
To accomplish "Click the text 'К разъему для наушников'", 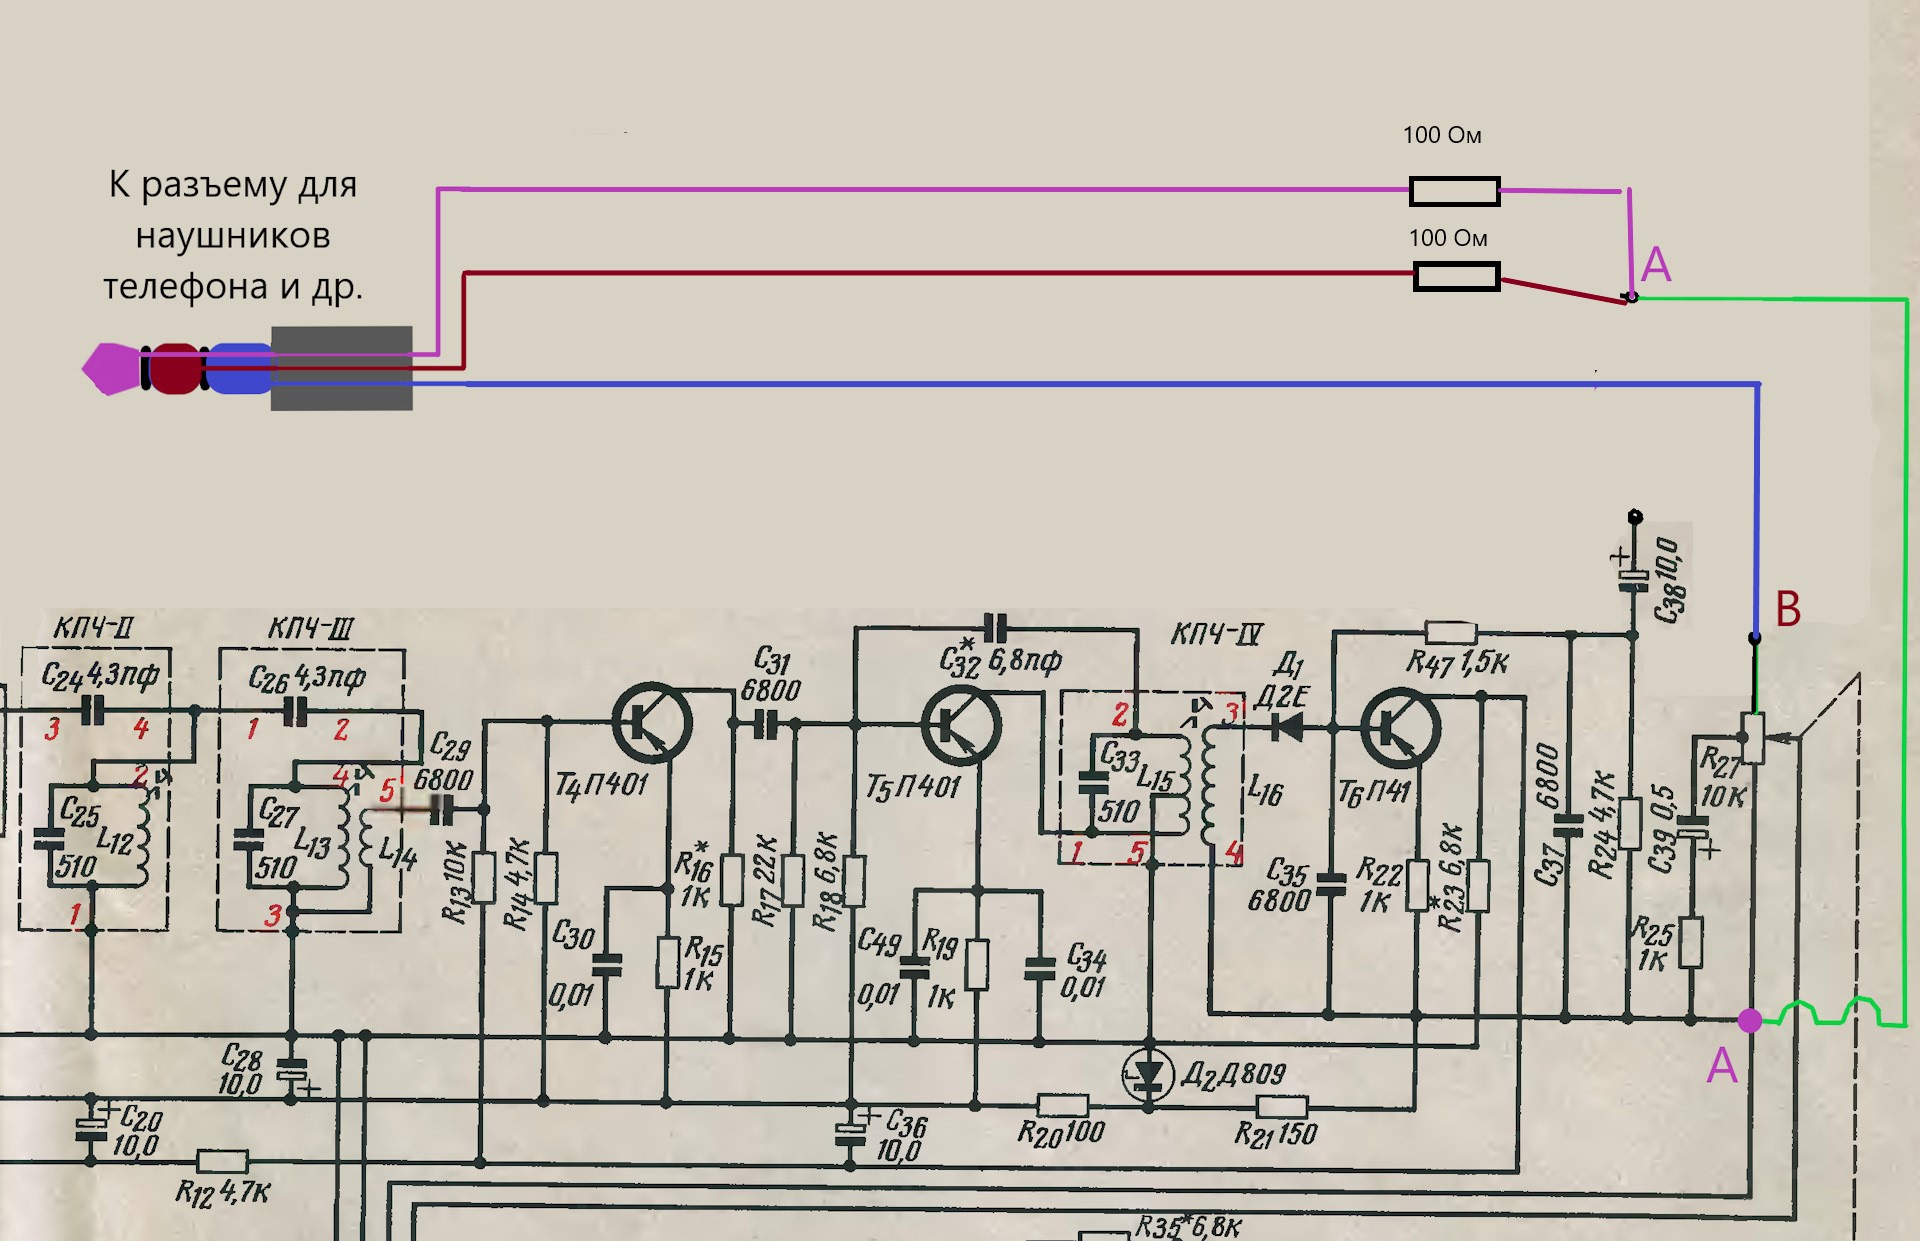I will [233, 209].
